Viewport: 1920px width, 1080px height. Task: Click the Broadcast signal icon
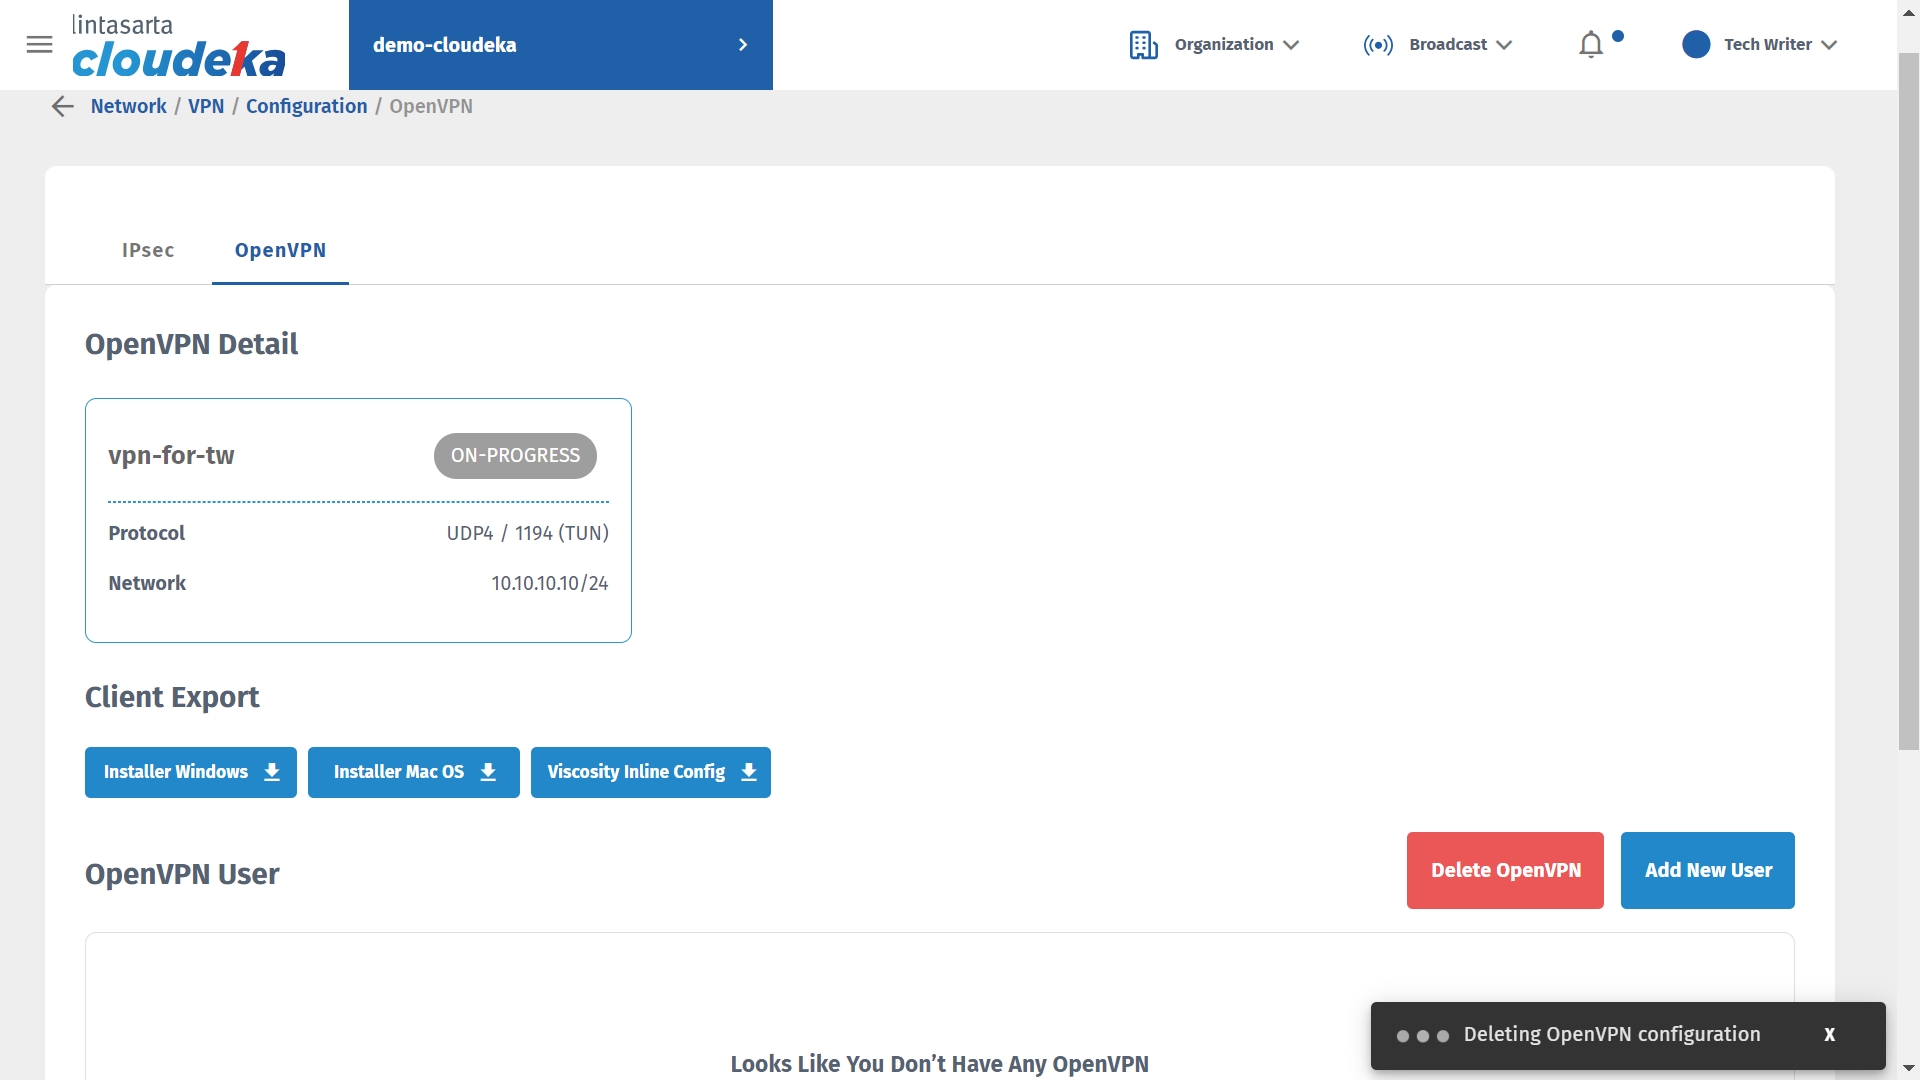click(1378, 45)
